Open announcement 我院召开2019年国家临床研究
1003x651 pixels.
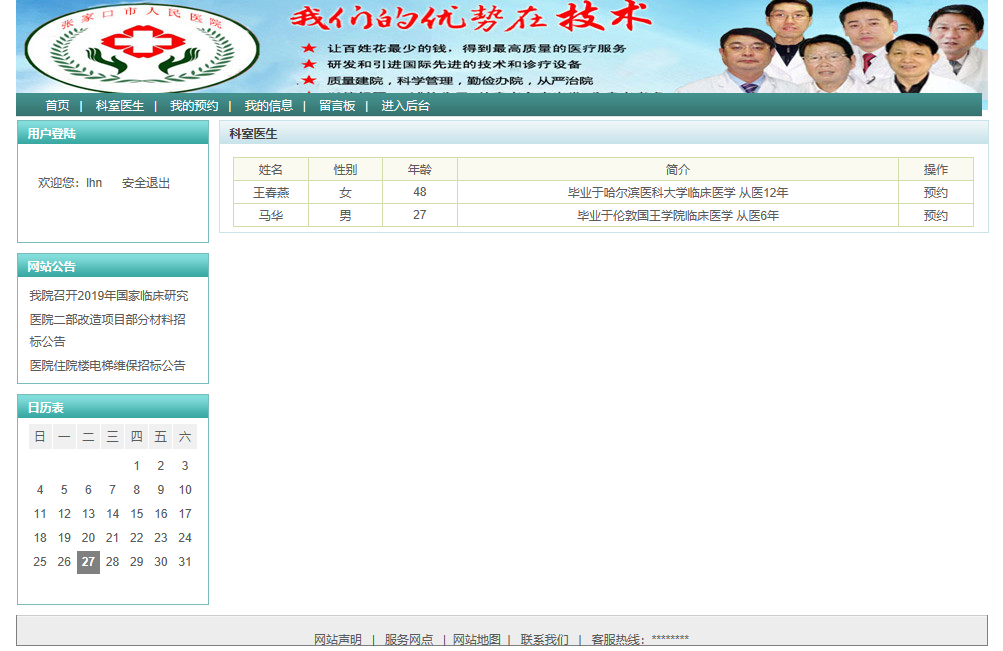(x=109, y=295)
